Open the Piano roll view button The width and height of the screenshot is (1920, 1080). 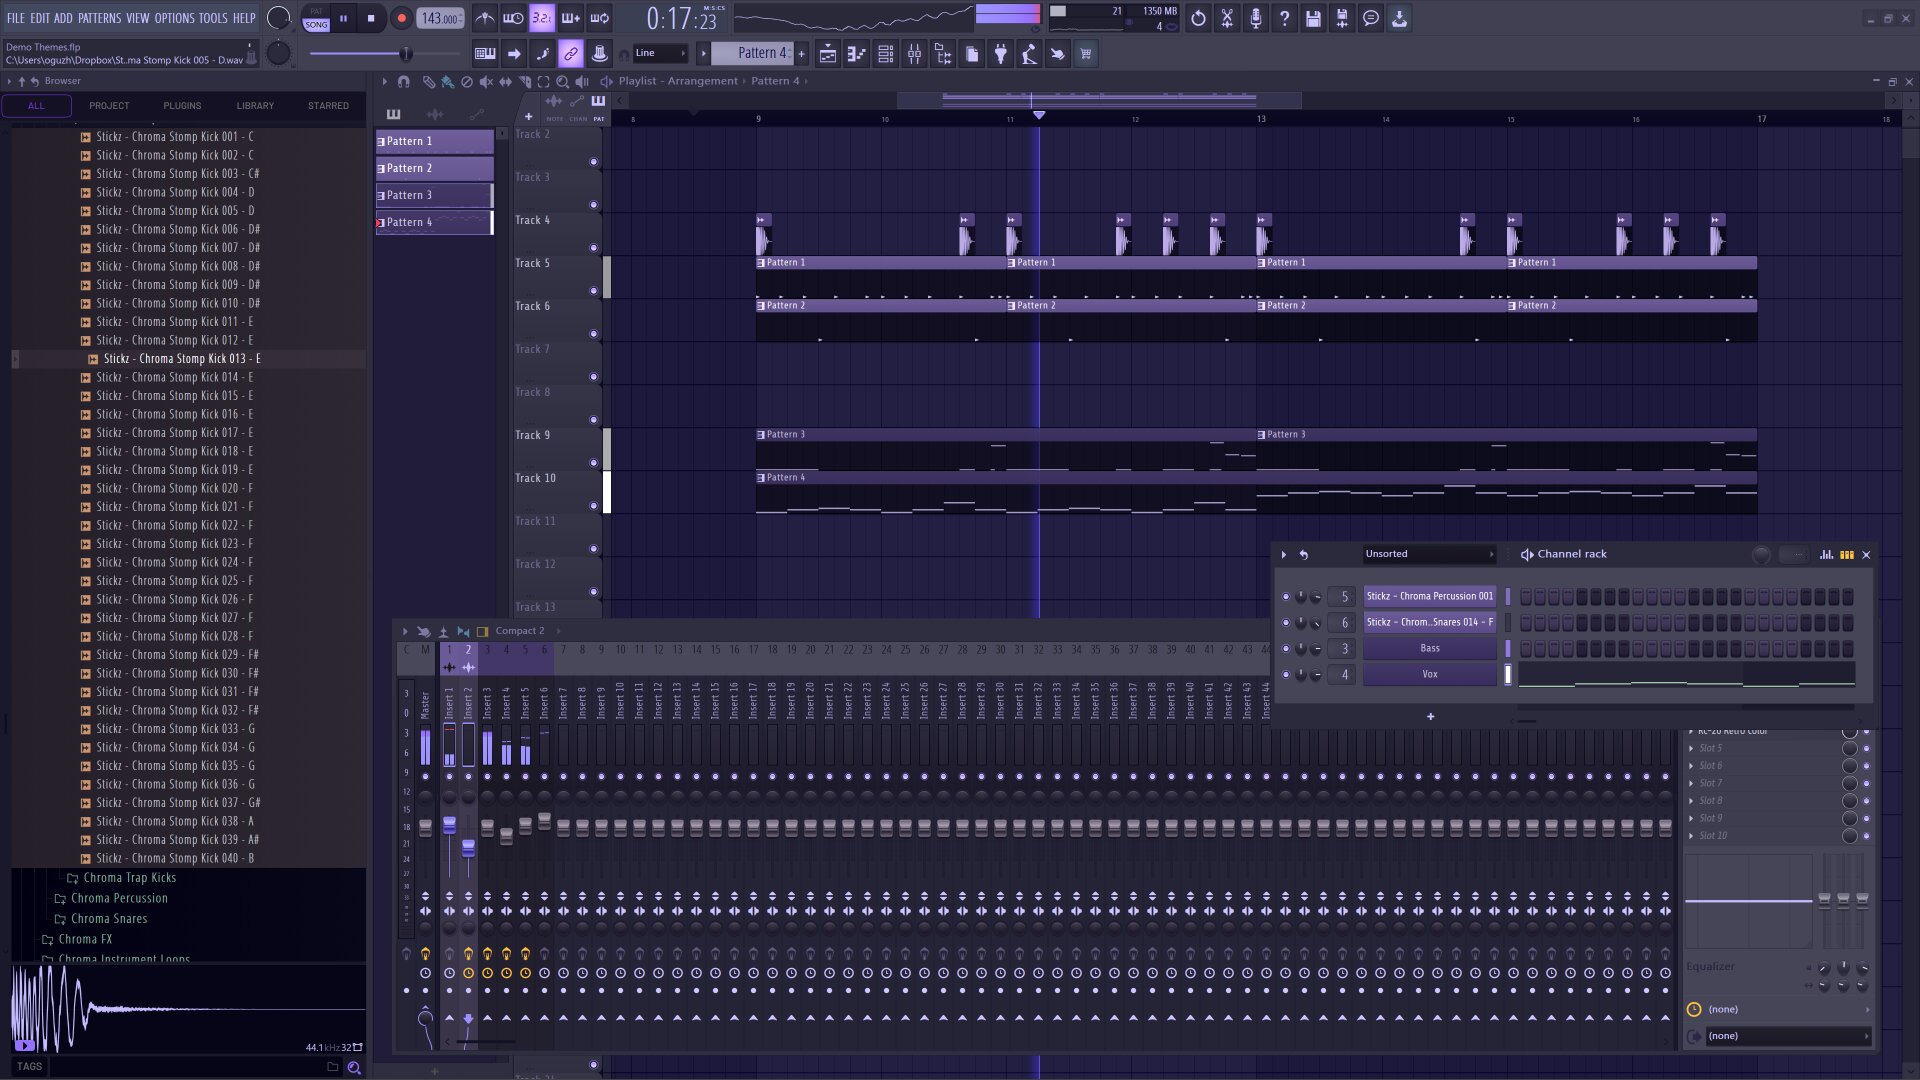(856, 54)
